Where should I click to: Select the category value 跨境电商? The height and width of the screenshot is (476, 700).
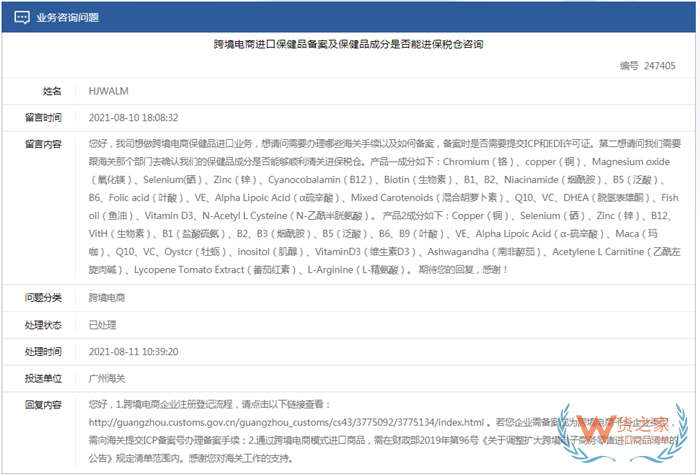click(107, 297)
